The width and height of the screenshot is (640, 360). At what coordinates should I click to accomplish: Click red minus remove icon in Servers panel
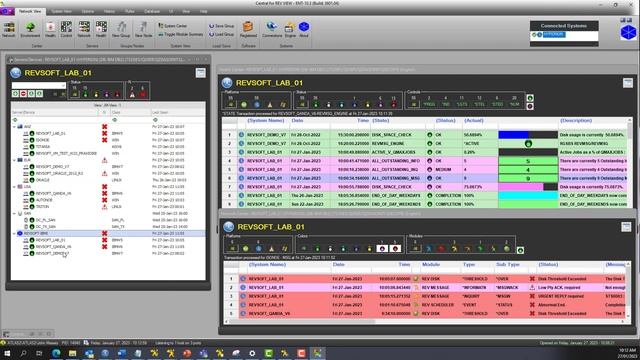(23, 94)
